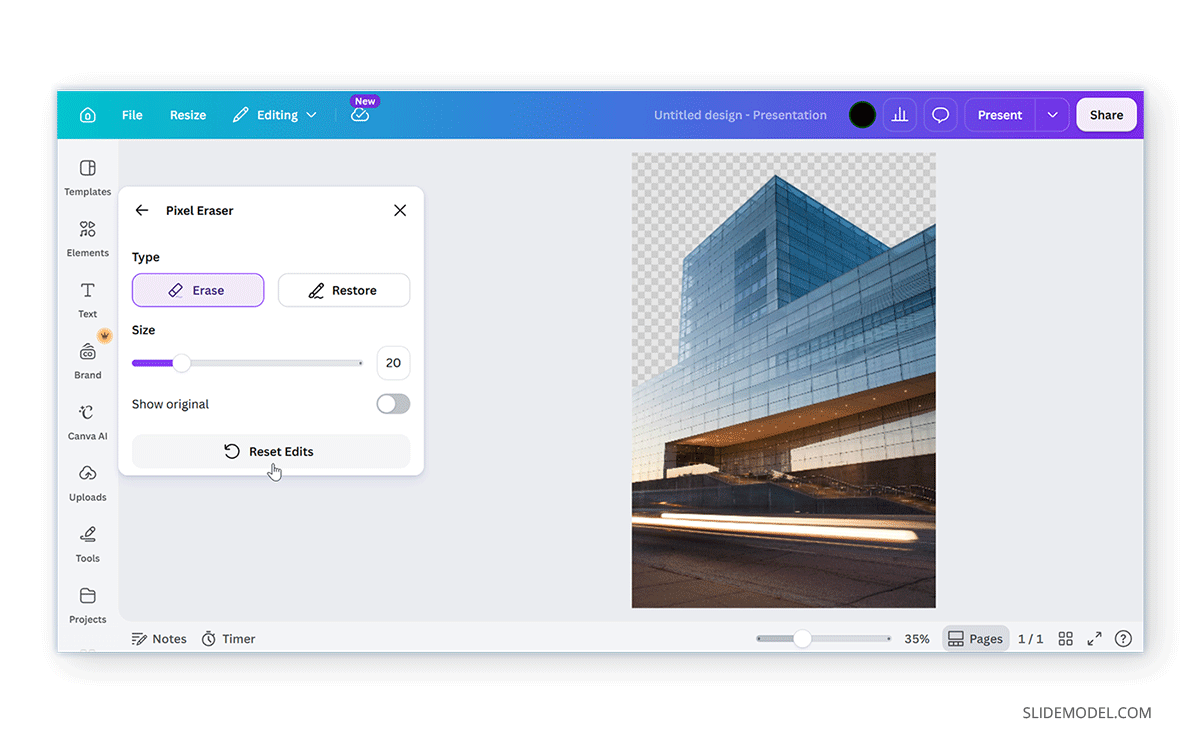Open the Canva AI sidebar panel

coord(88,422)
